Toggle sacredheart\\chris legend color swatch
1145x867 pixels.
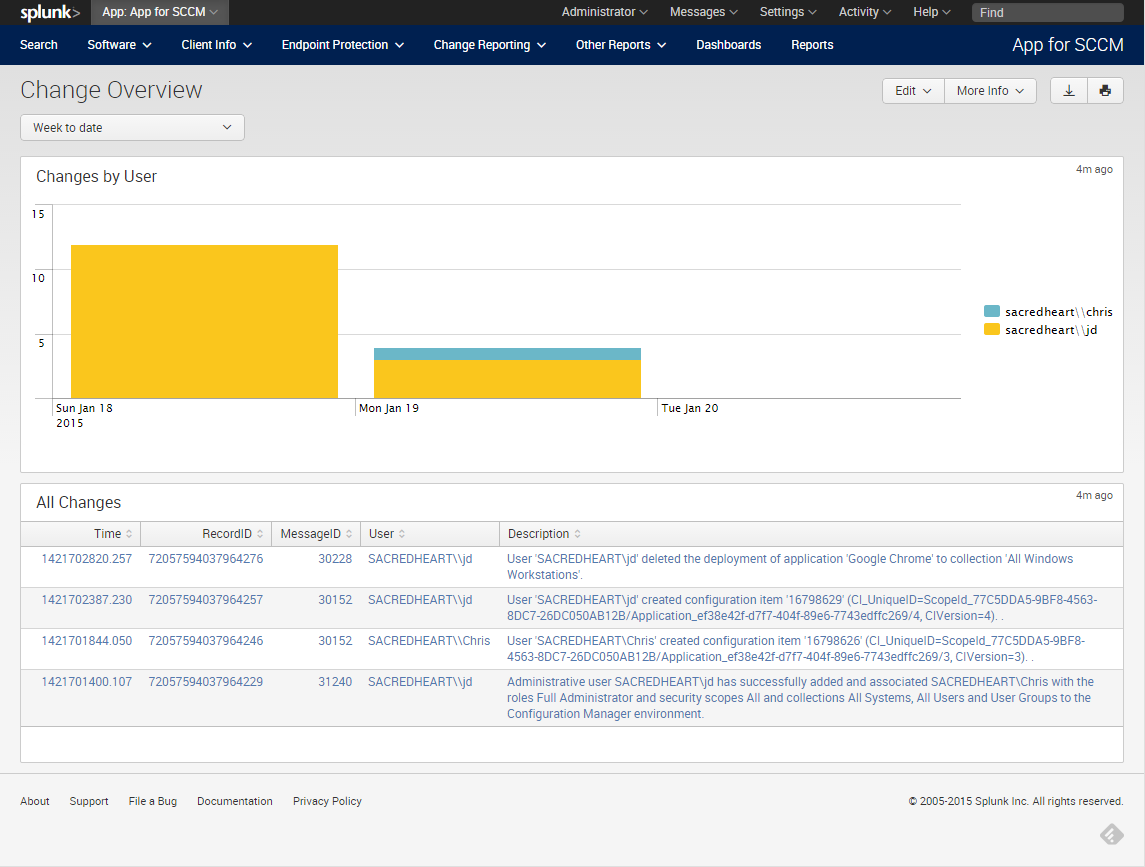(992, 311)
